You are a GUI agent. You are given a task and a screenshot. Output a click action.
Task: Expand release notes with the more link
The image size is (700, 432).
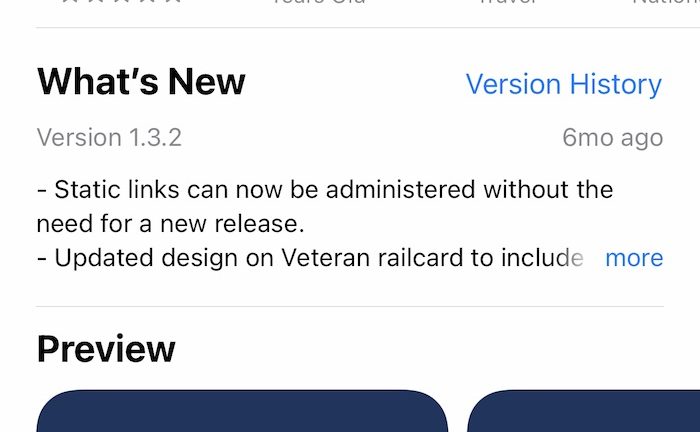coord(634,258)
